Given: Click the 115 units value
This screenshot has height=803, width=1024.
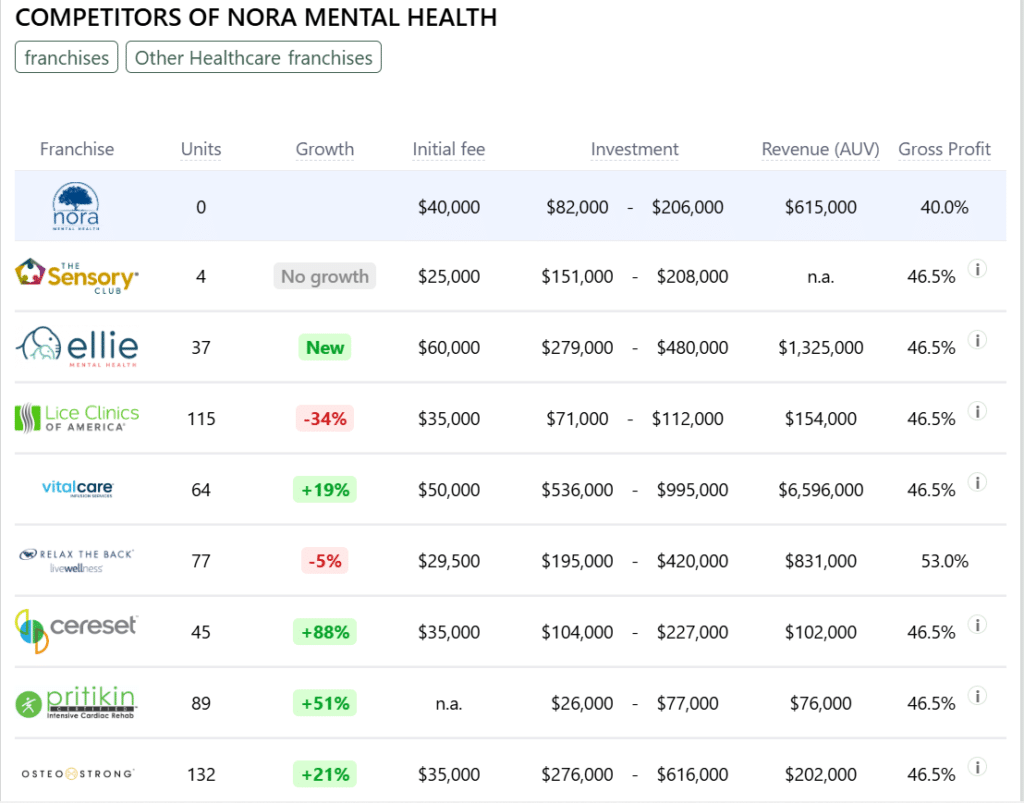Looking at the screenshot, I should pos(201,418).
